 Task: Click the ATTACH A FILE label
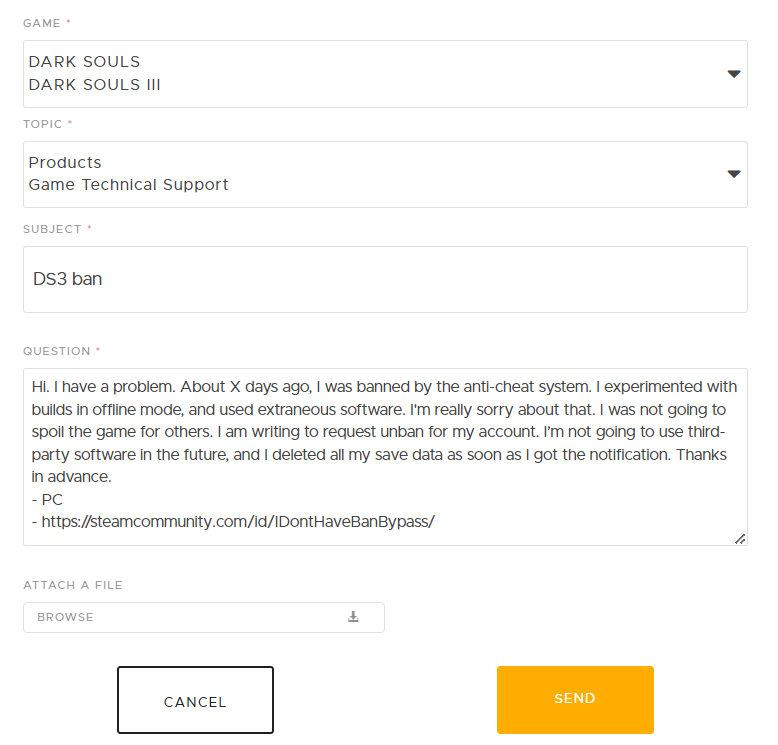[72, 585]
